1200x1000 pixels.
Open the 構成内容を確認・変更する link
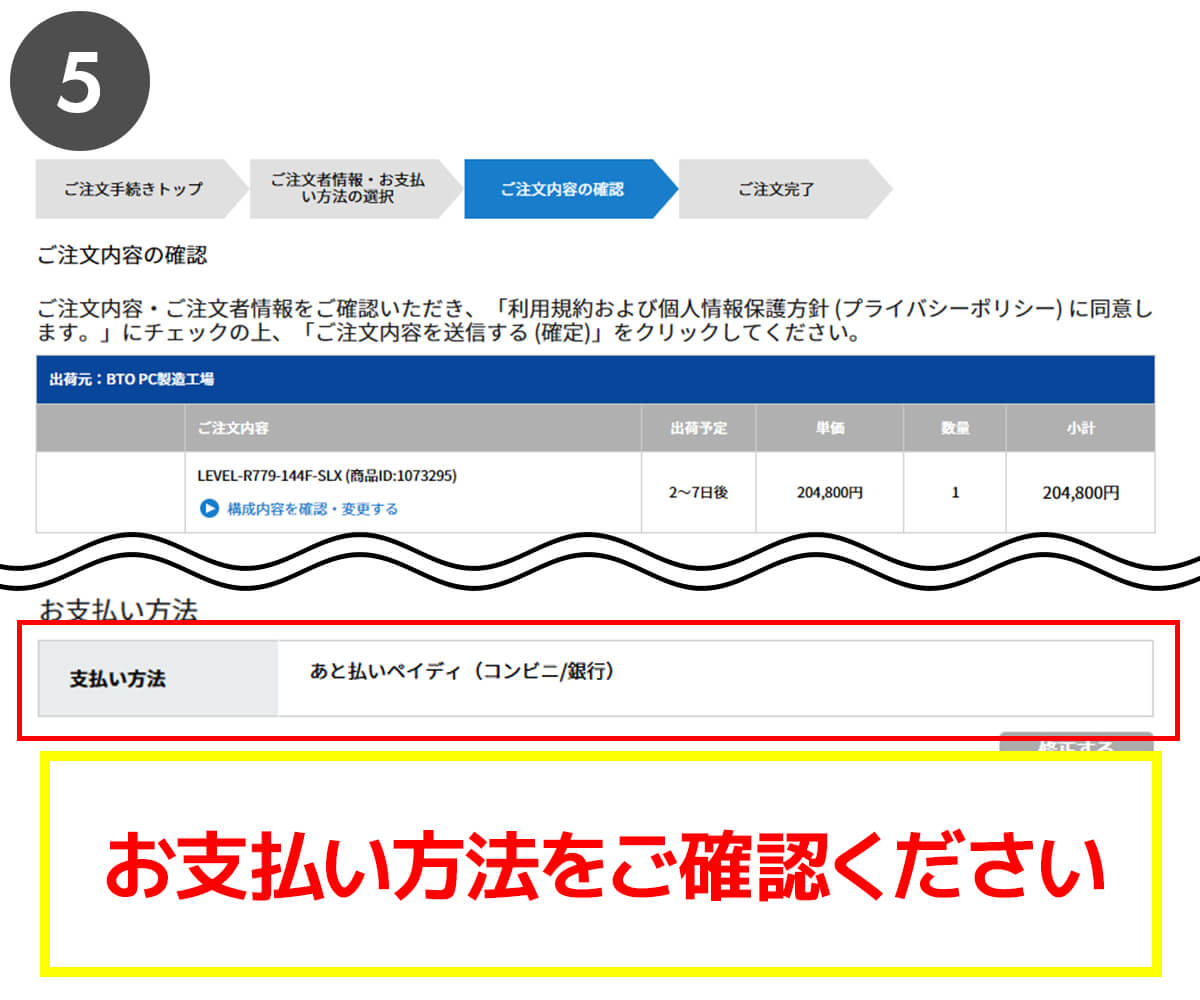pos(312,508)
